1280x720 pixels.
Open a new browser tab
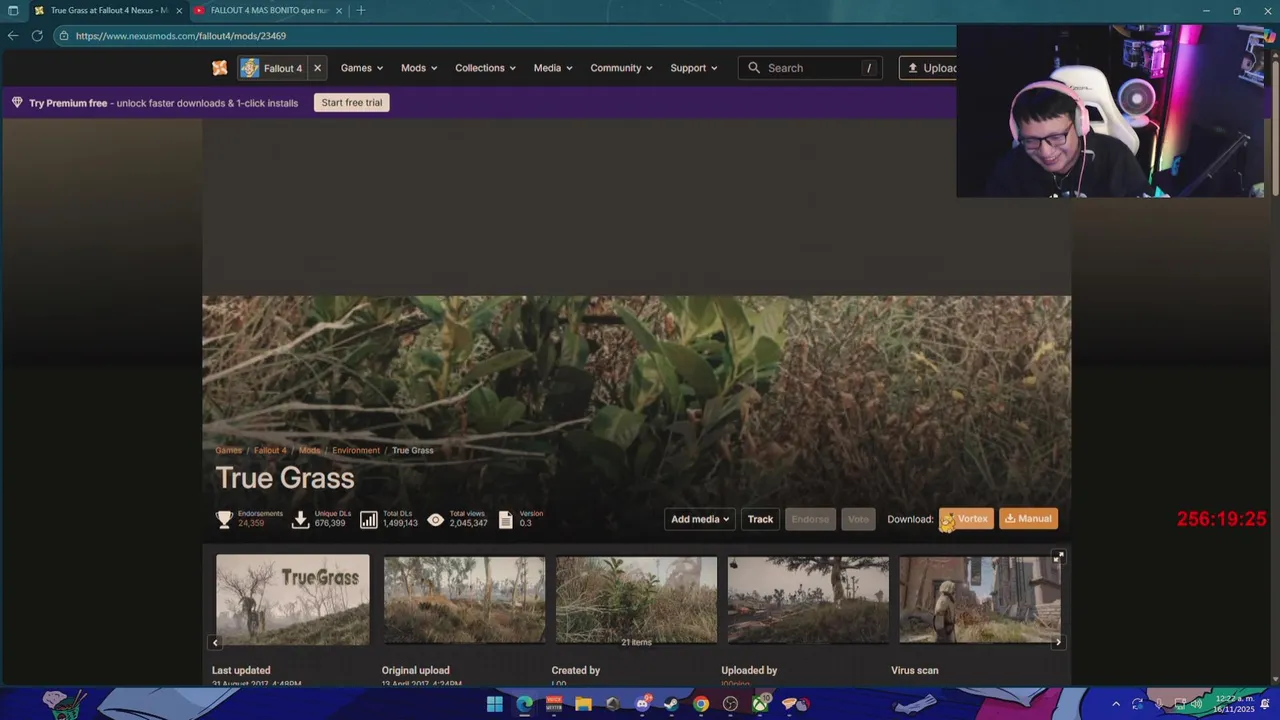click(x=360, y=10)
